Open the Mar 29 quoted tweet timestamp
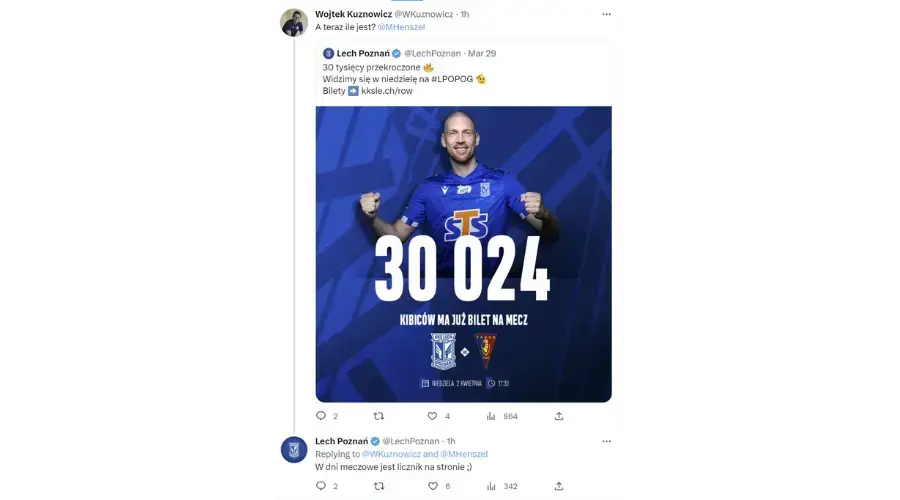The width and height of the screenshot is (900, 500). tap(482, 53)
